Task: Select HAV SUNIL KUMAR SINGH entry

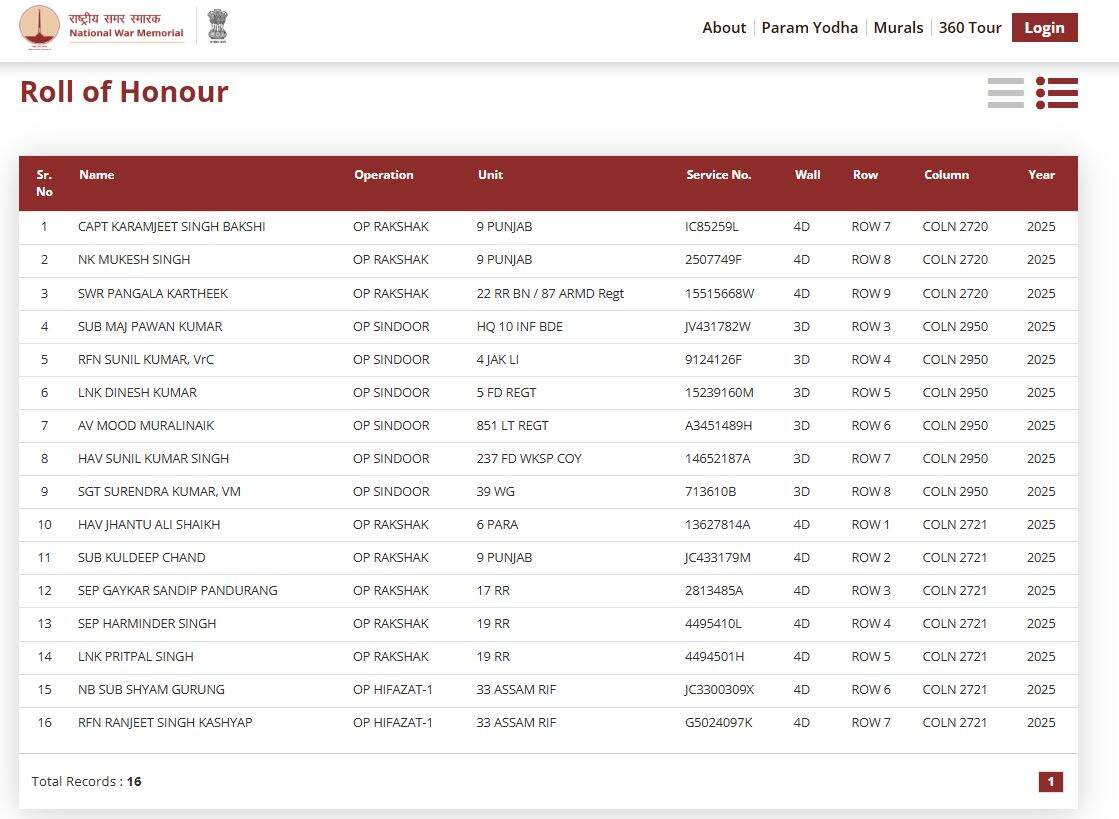Action: coord(153,459)
